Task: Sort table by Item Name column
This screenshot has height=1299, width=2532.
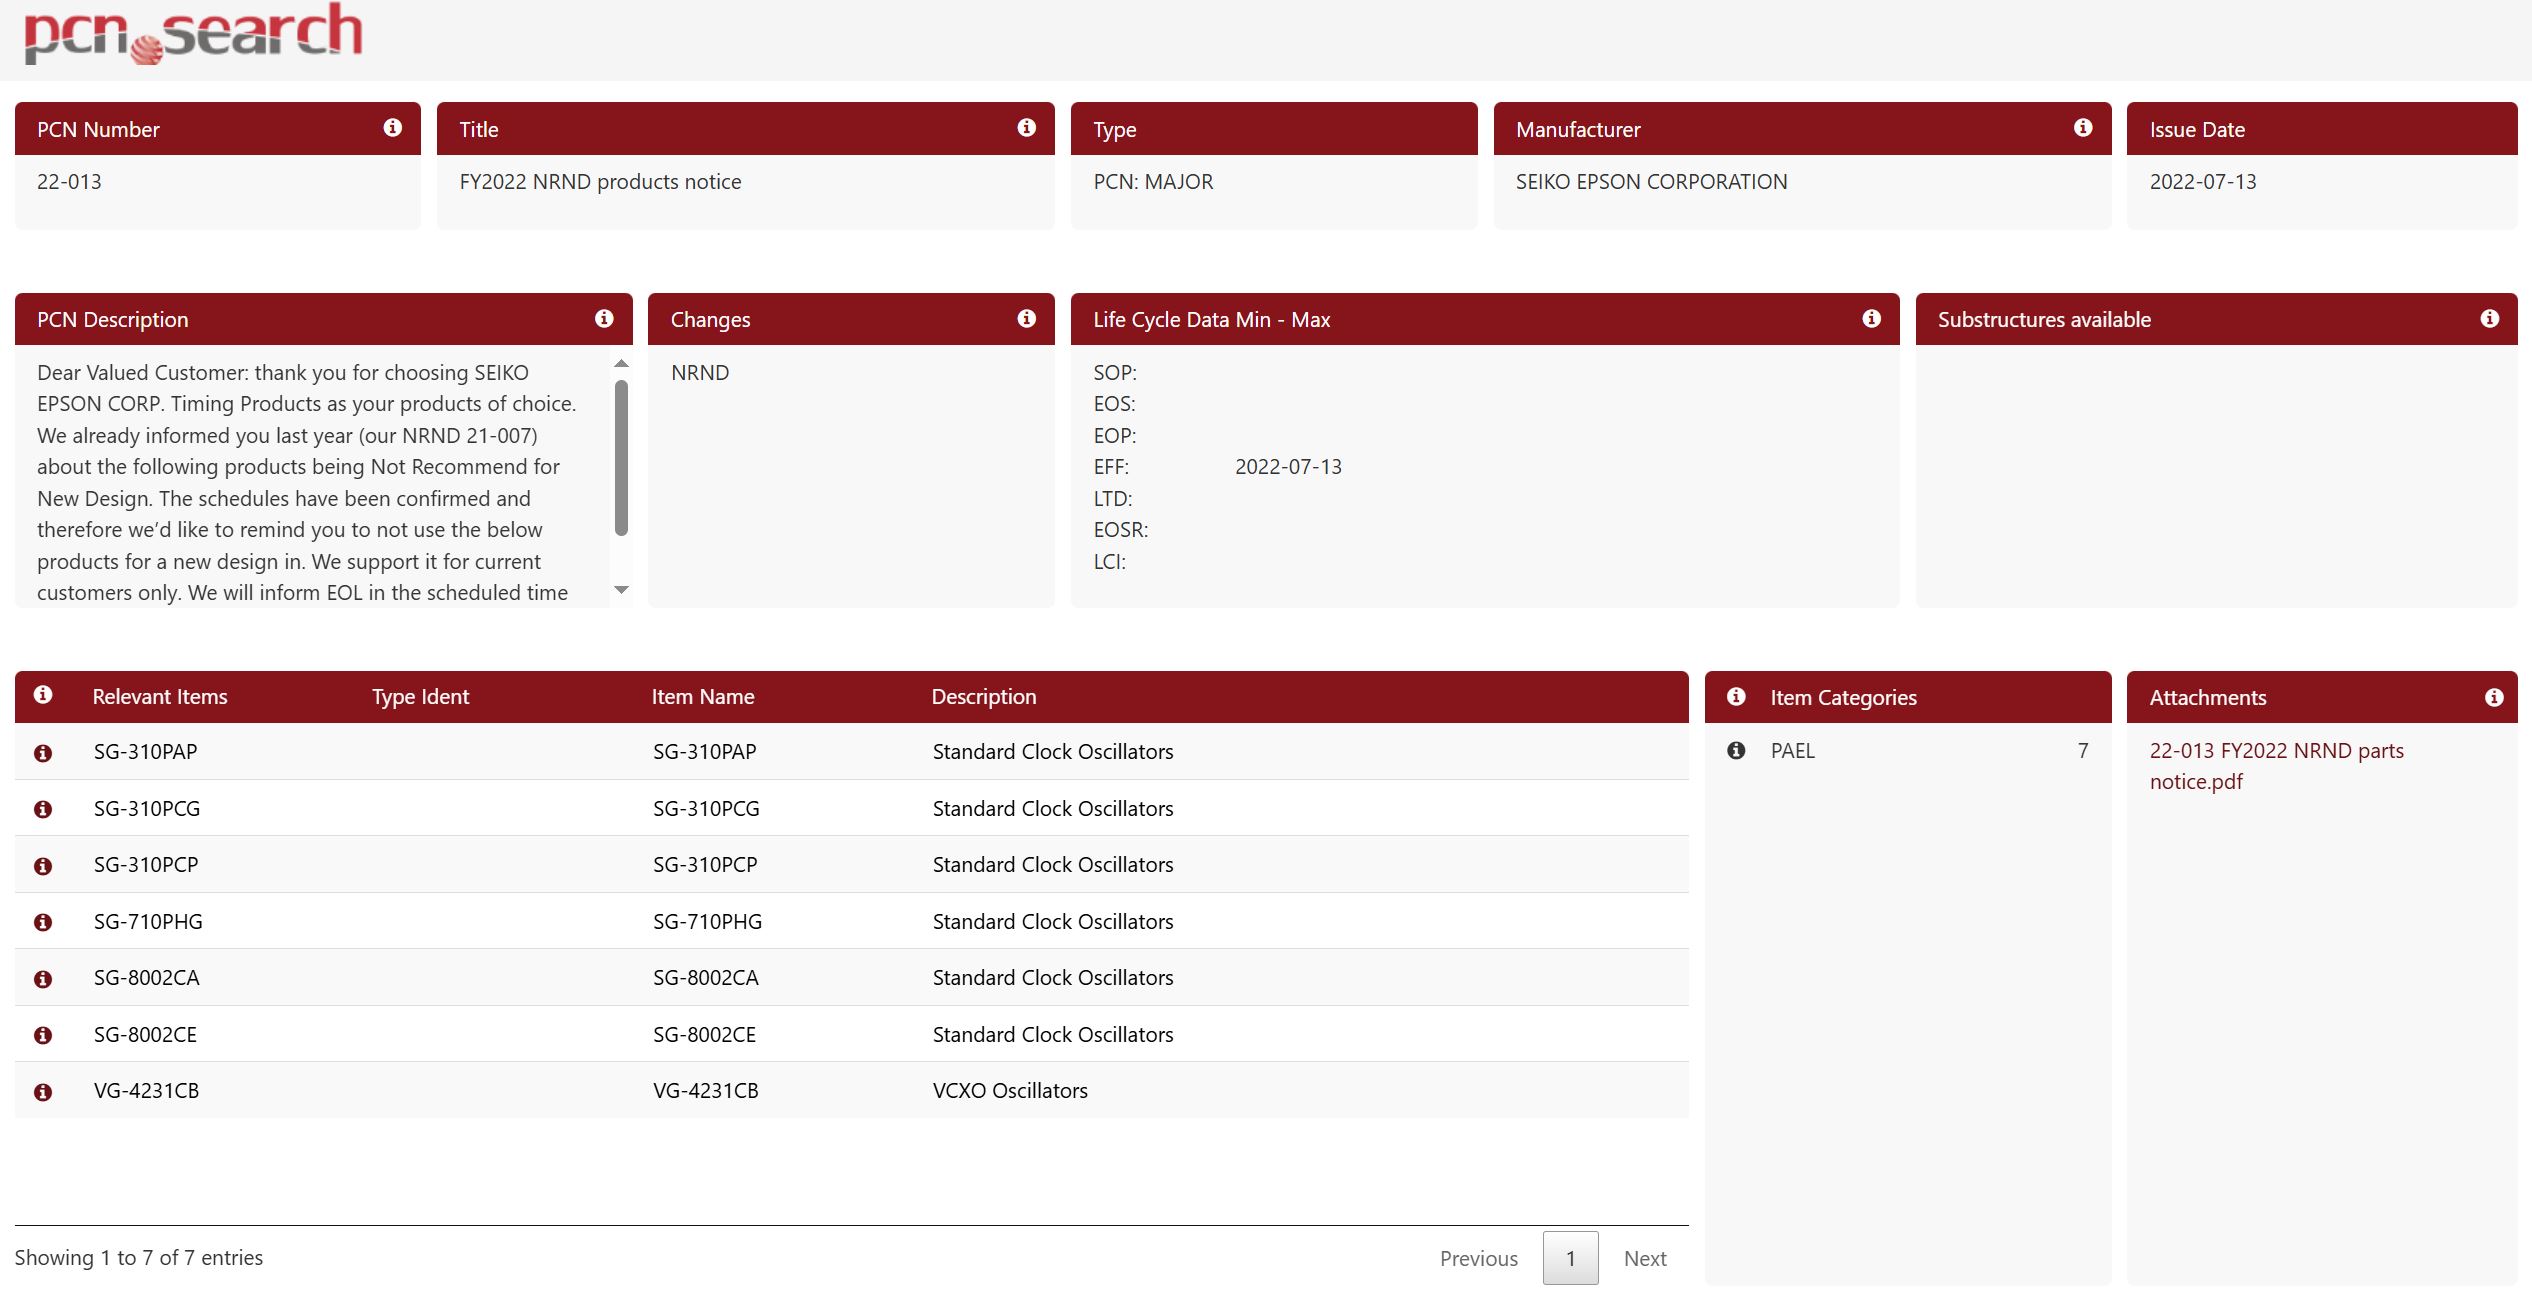Action: point(702,697)
